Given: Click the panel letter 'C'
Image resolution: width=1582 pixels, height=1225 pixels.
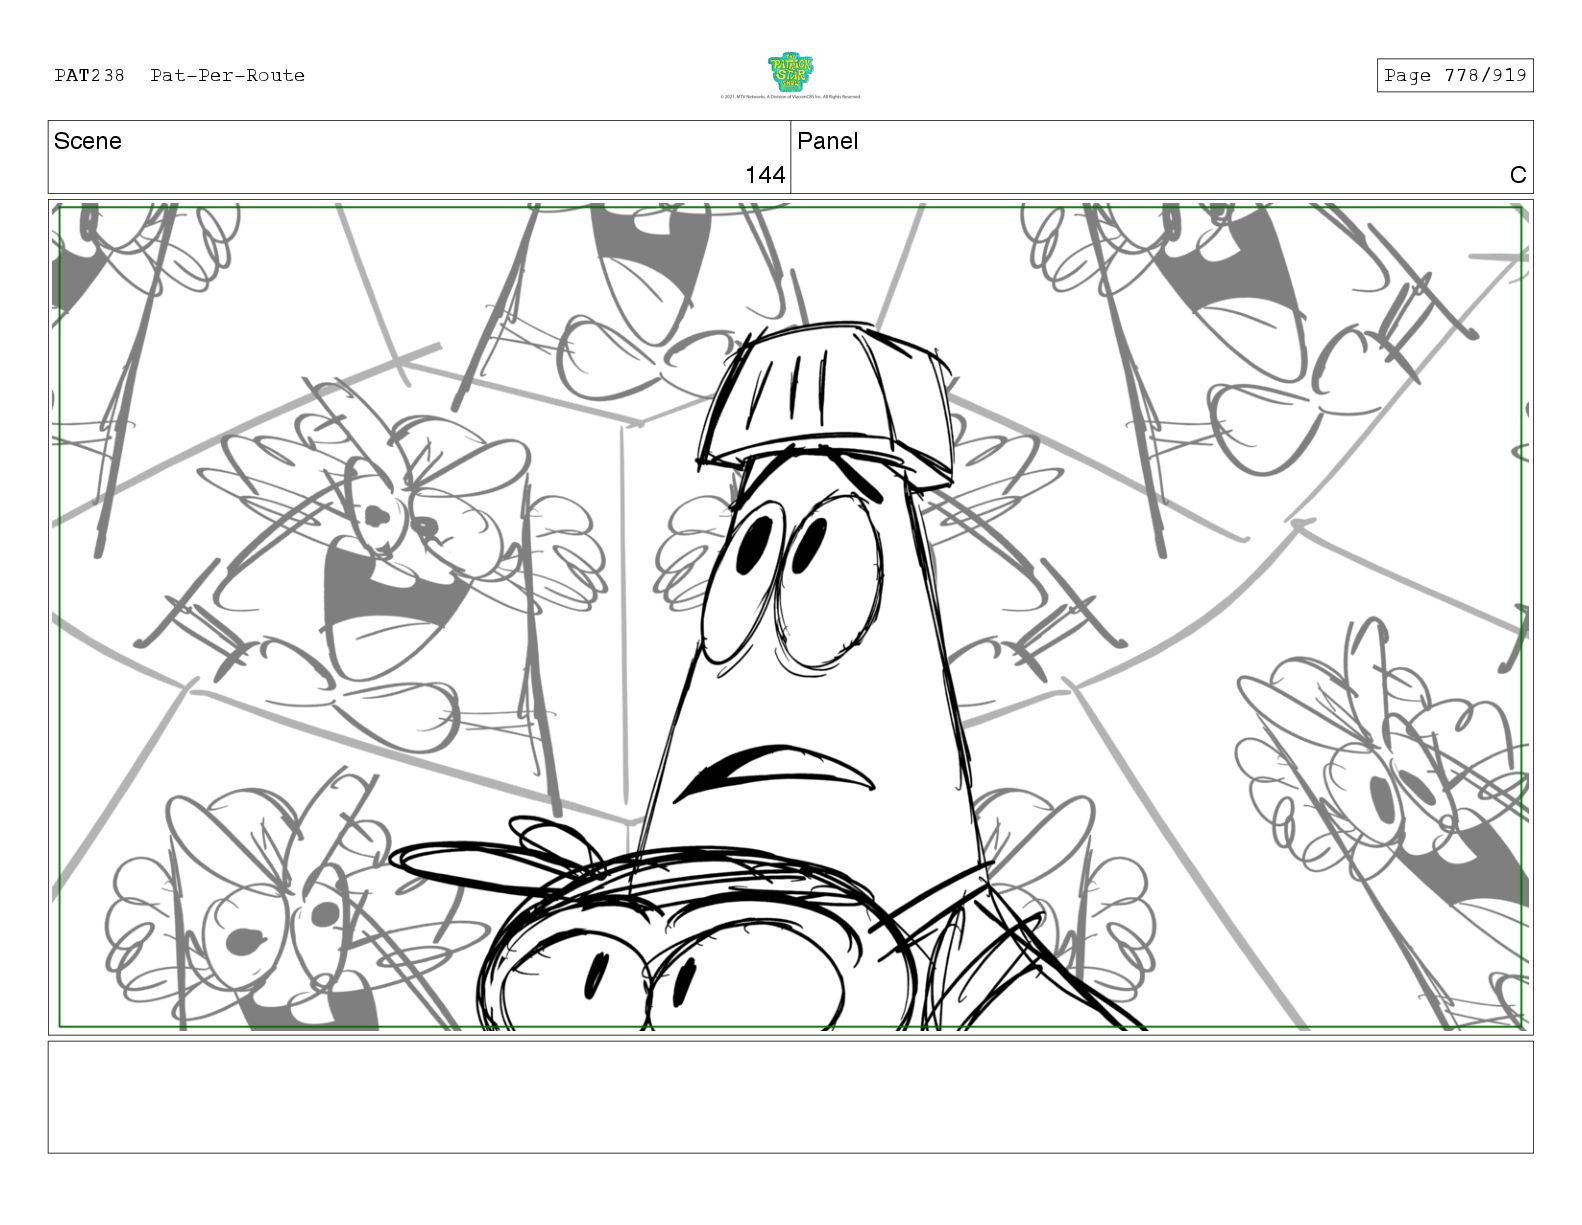Looking at the screenshot, I should [1518, 175].
